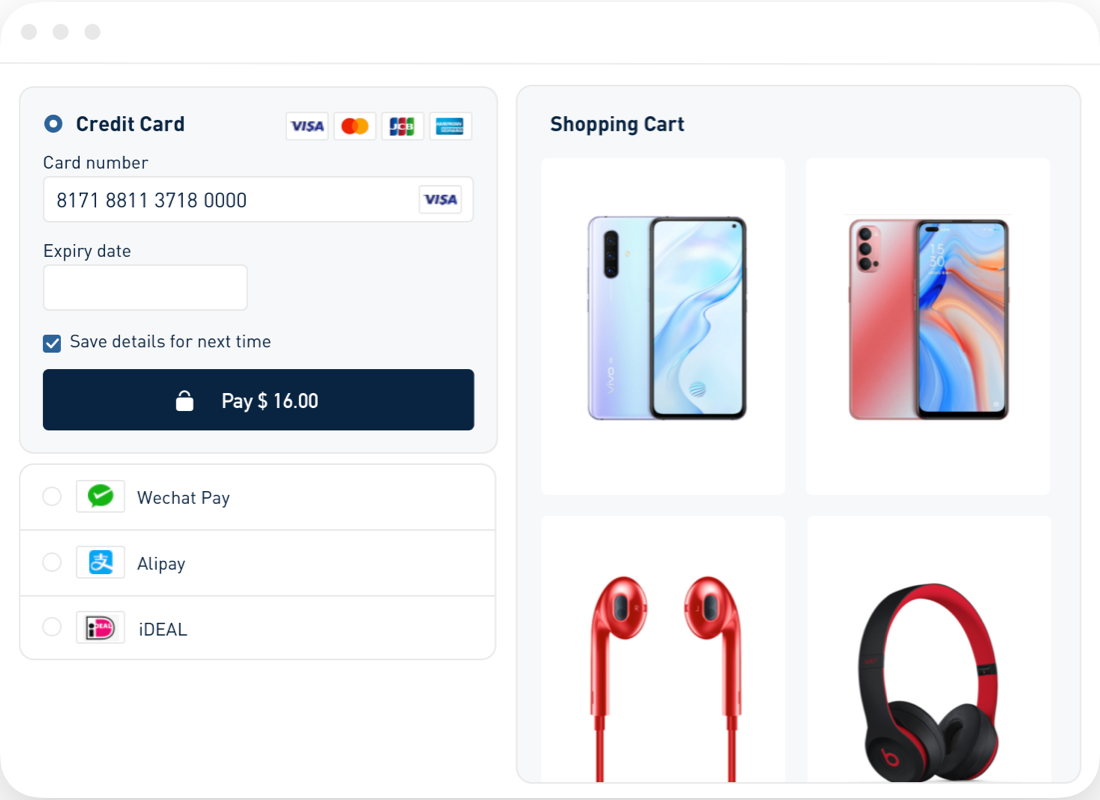
Task: Uncheck Save details for next time
Action: pyautogui.click(x=52, y=343)
